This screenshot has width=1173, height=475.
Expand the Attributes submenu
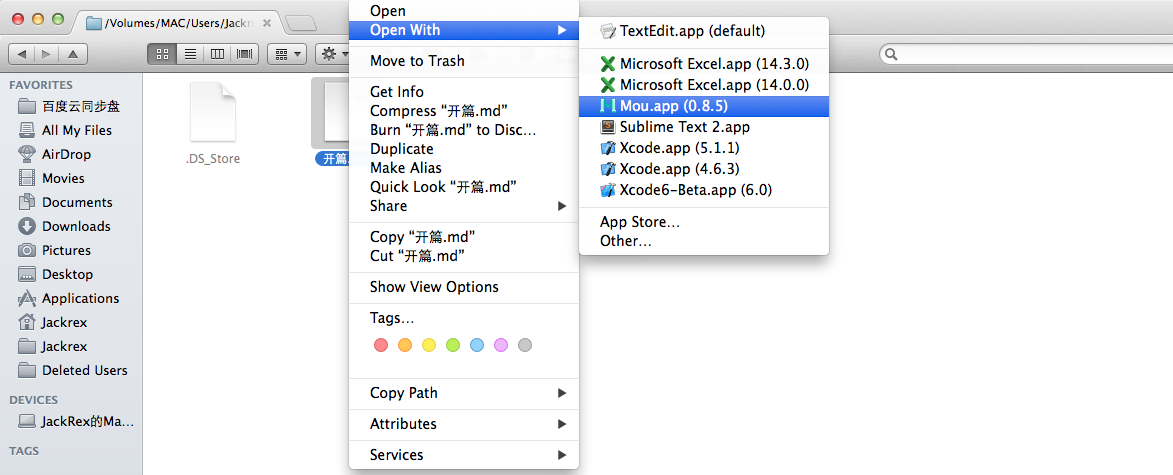coord(464,423)
